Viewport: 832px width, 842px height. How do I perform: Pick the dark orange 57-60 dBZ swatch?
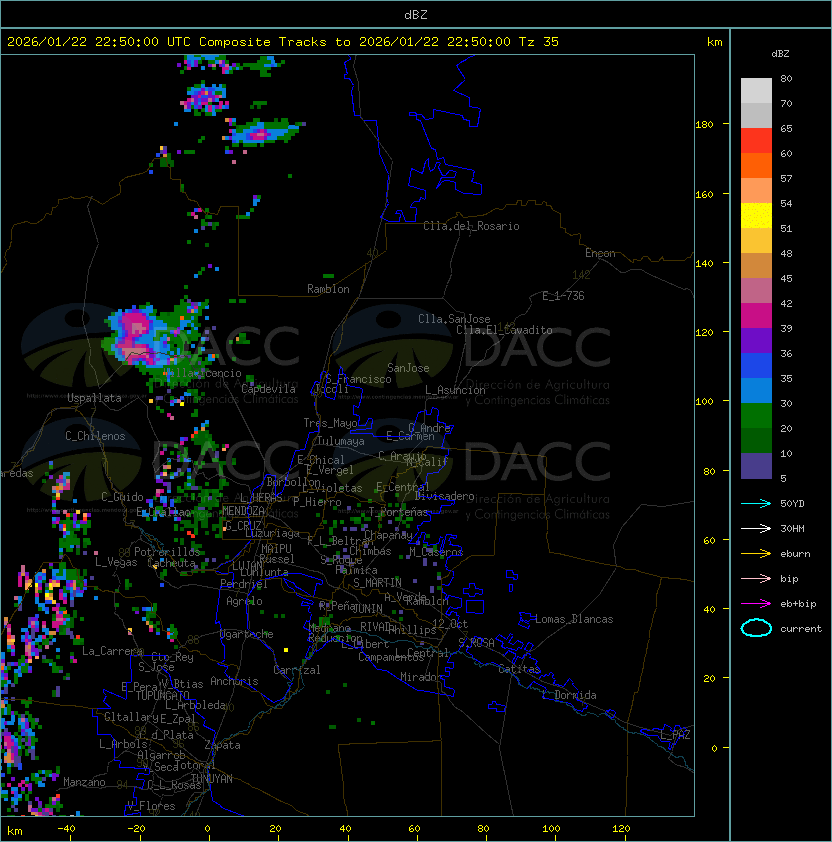point(756,165)
